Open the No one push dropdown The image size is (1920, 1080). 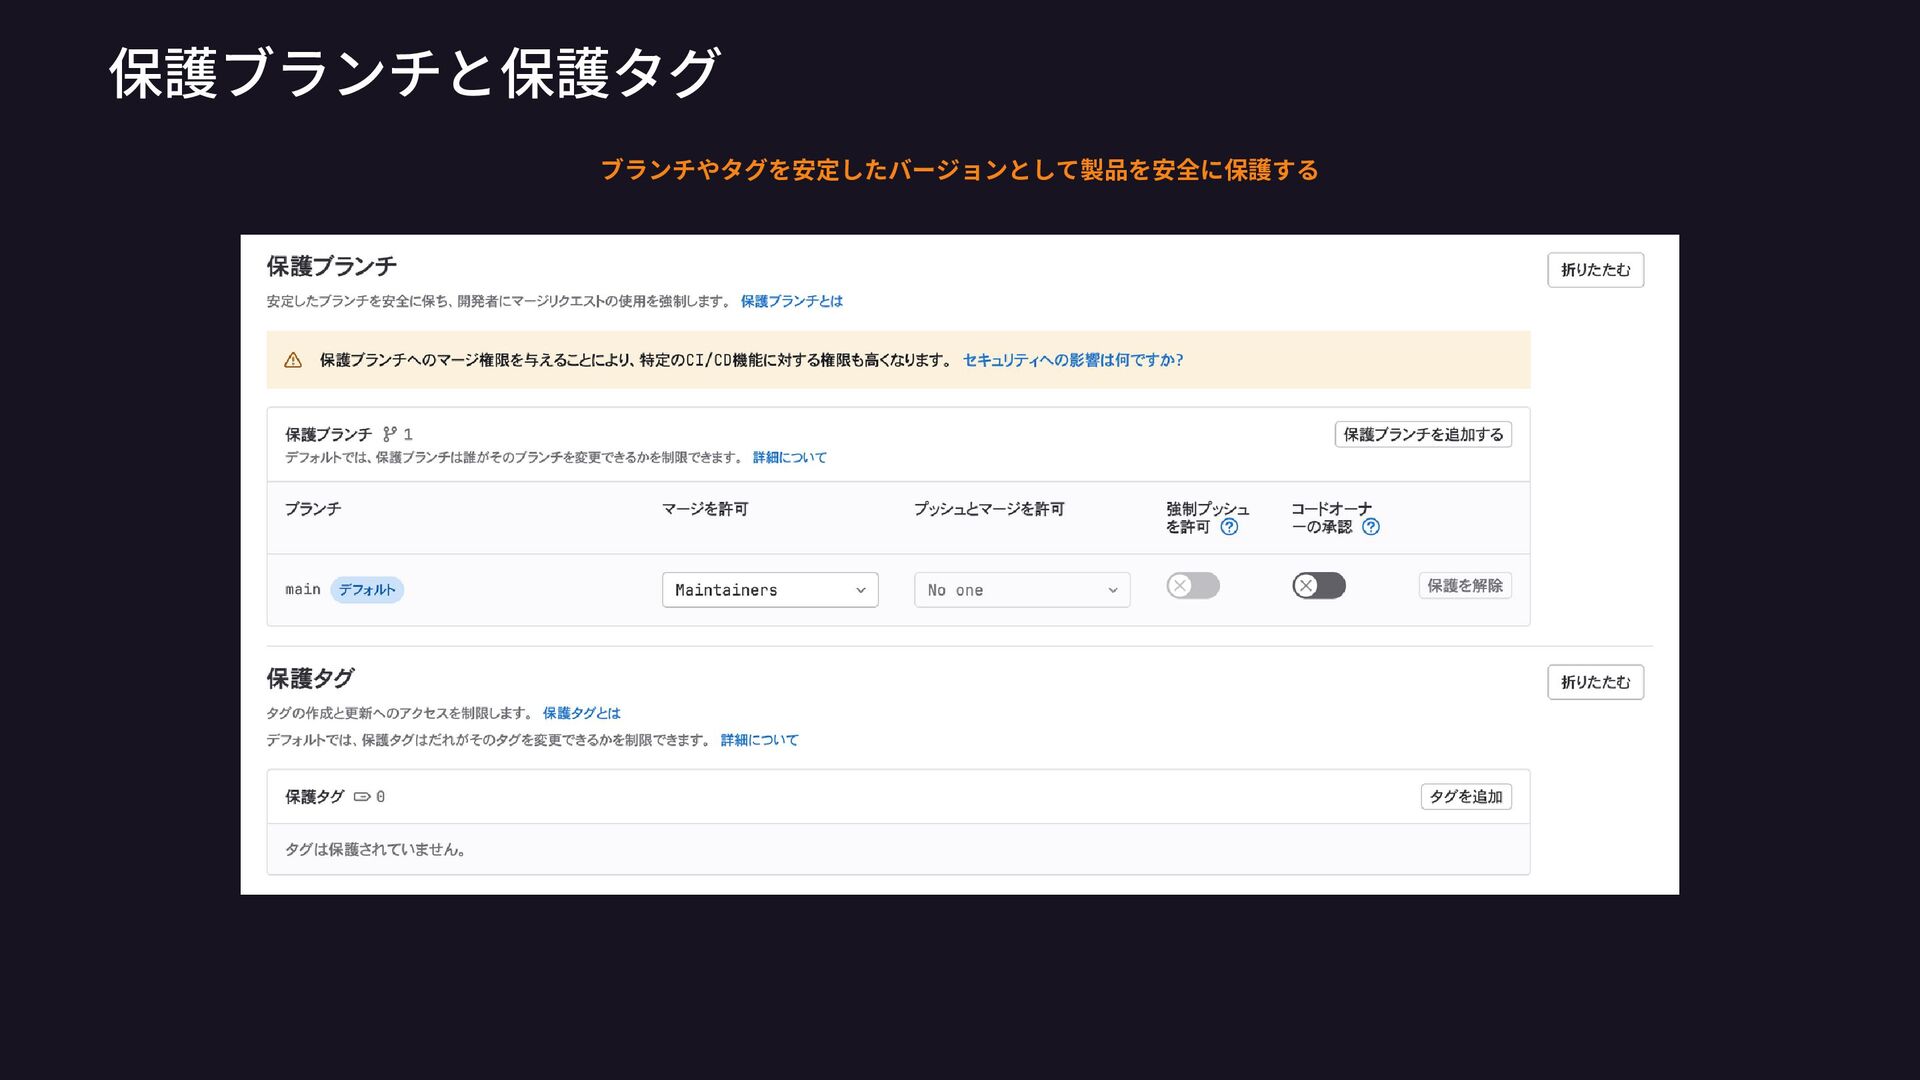1022,590
